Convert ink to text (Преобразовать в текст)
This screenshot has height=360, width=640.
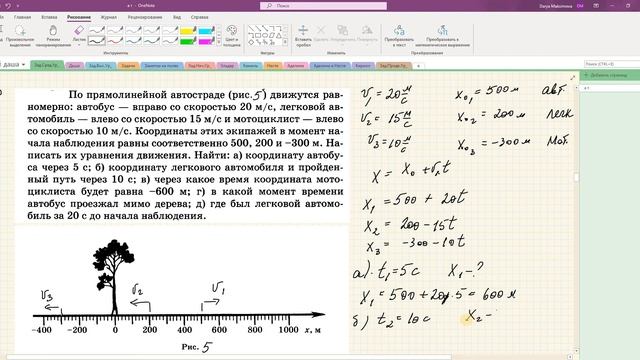(x=399, y=36)
